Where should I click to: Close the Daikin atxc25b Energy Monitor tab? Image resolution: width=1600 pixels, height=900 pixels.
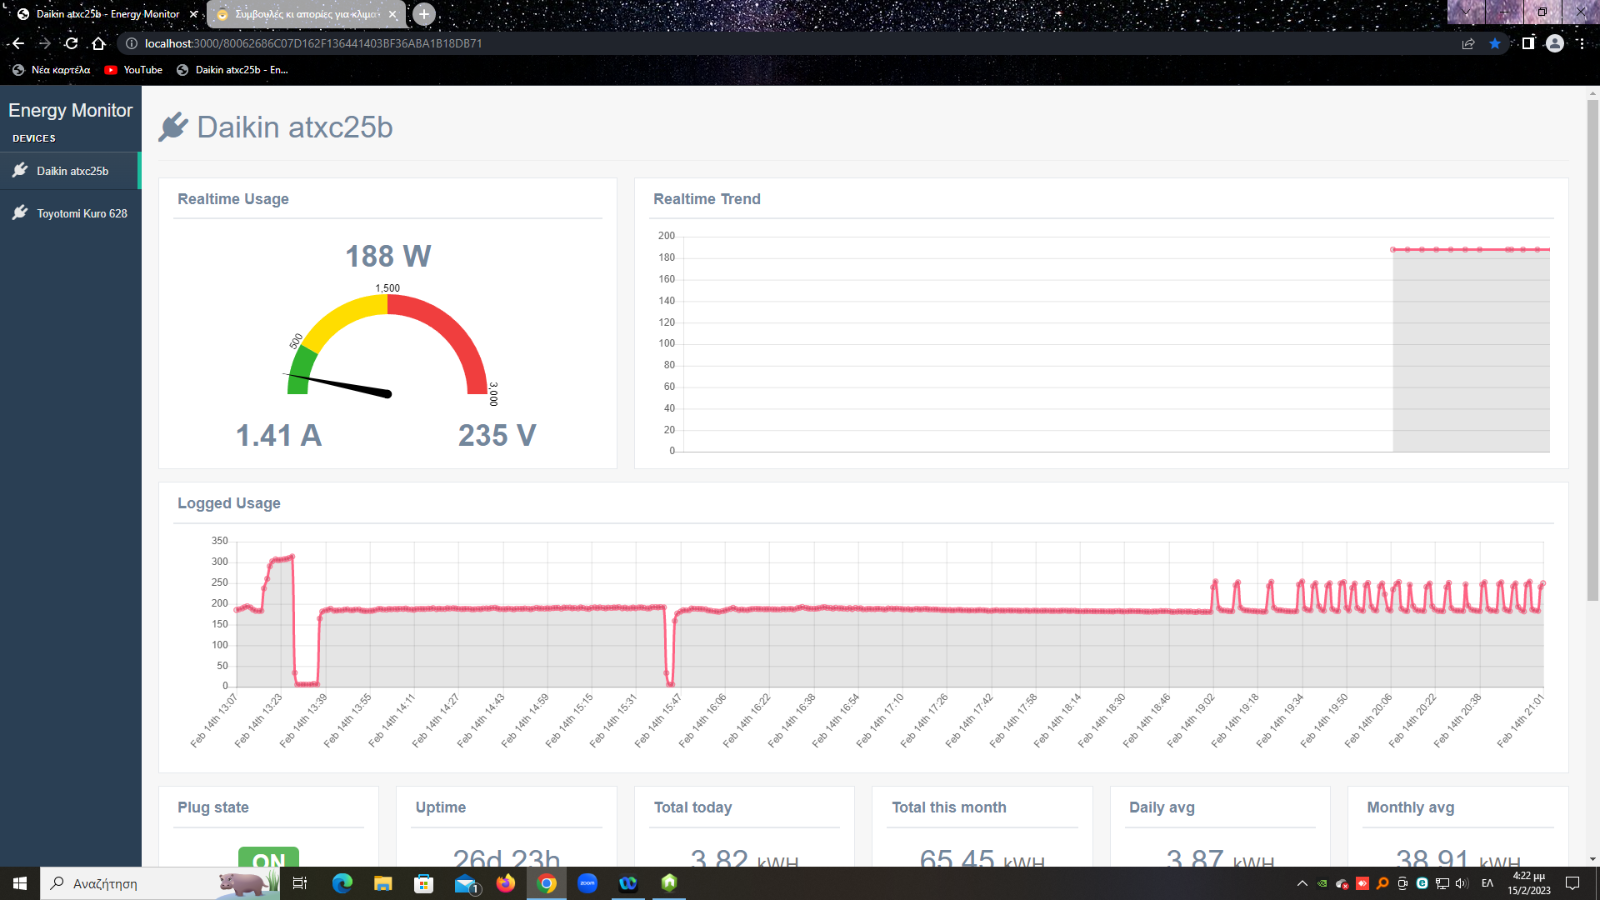(x=194, y=14)
